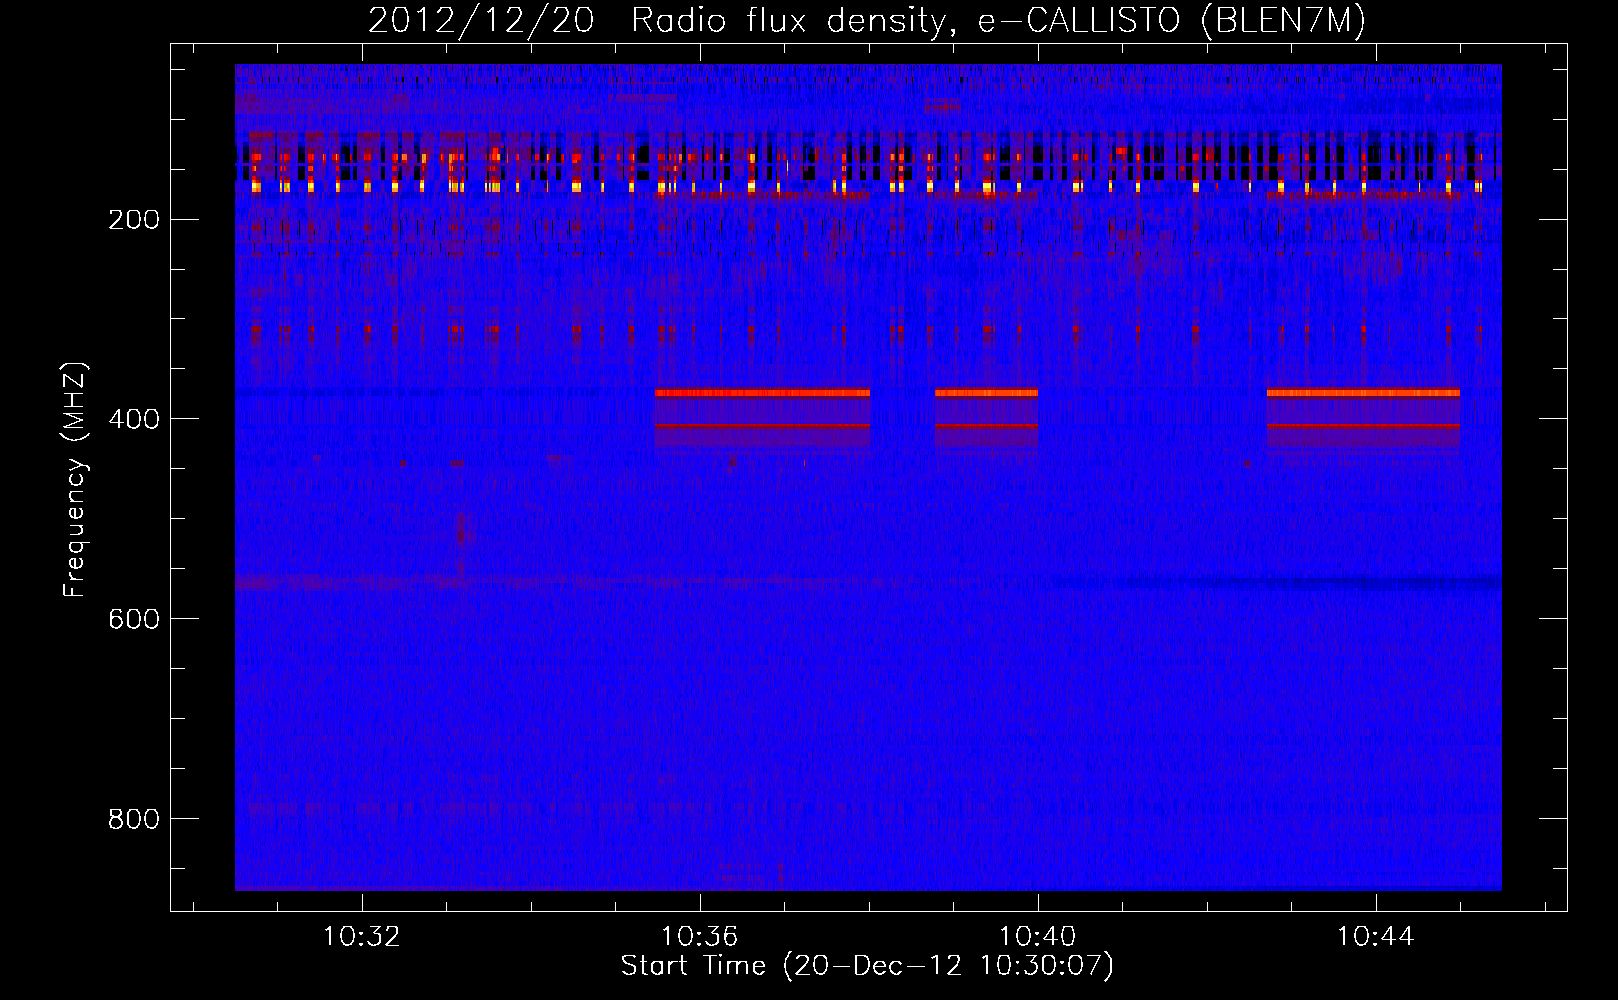Screen dimensions: 1618x1000
Task: Click the 10:32 time tick label
Action: click(361, 936)
